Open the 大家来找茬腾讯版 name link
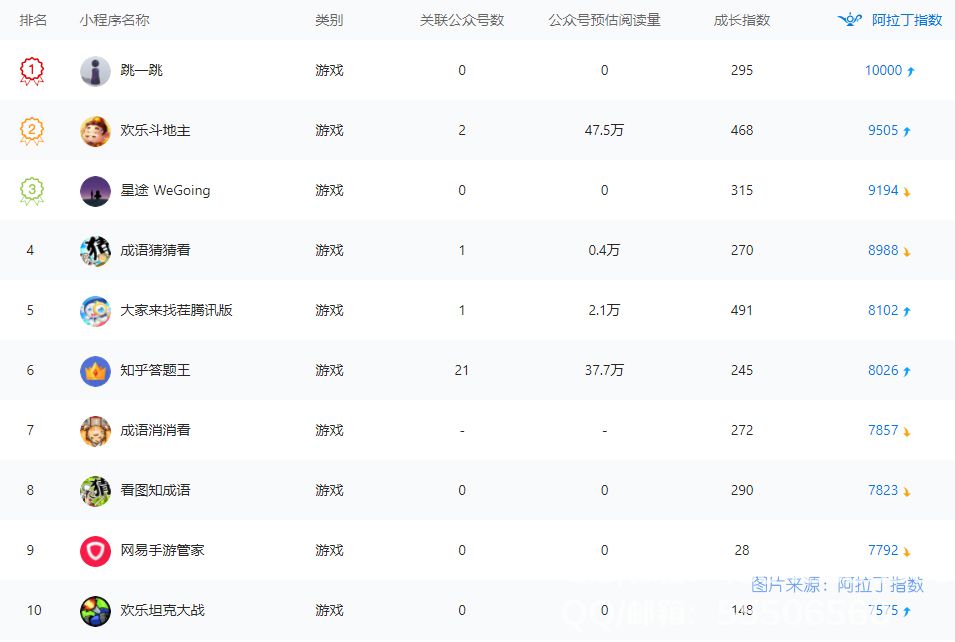The image size is (955, 642). [x=177, y=310]
